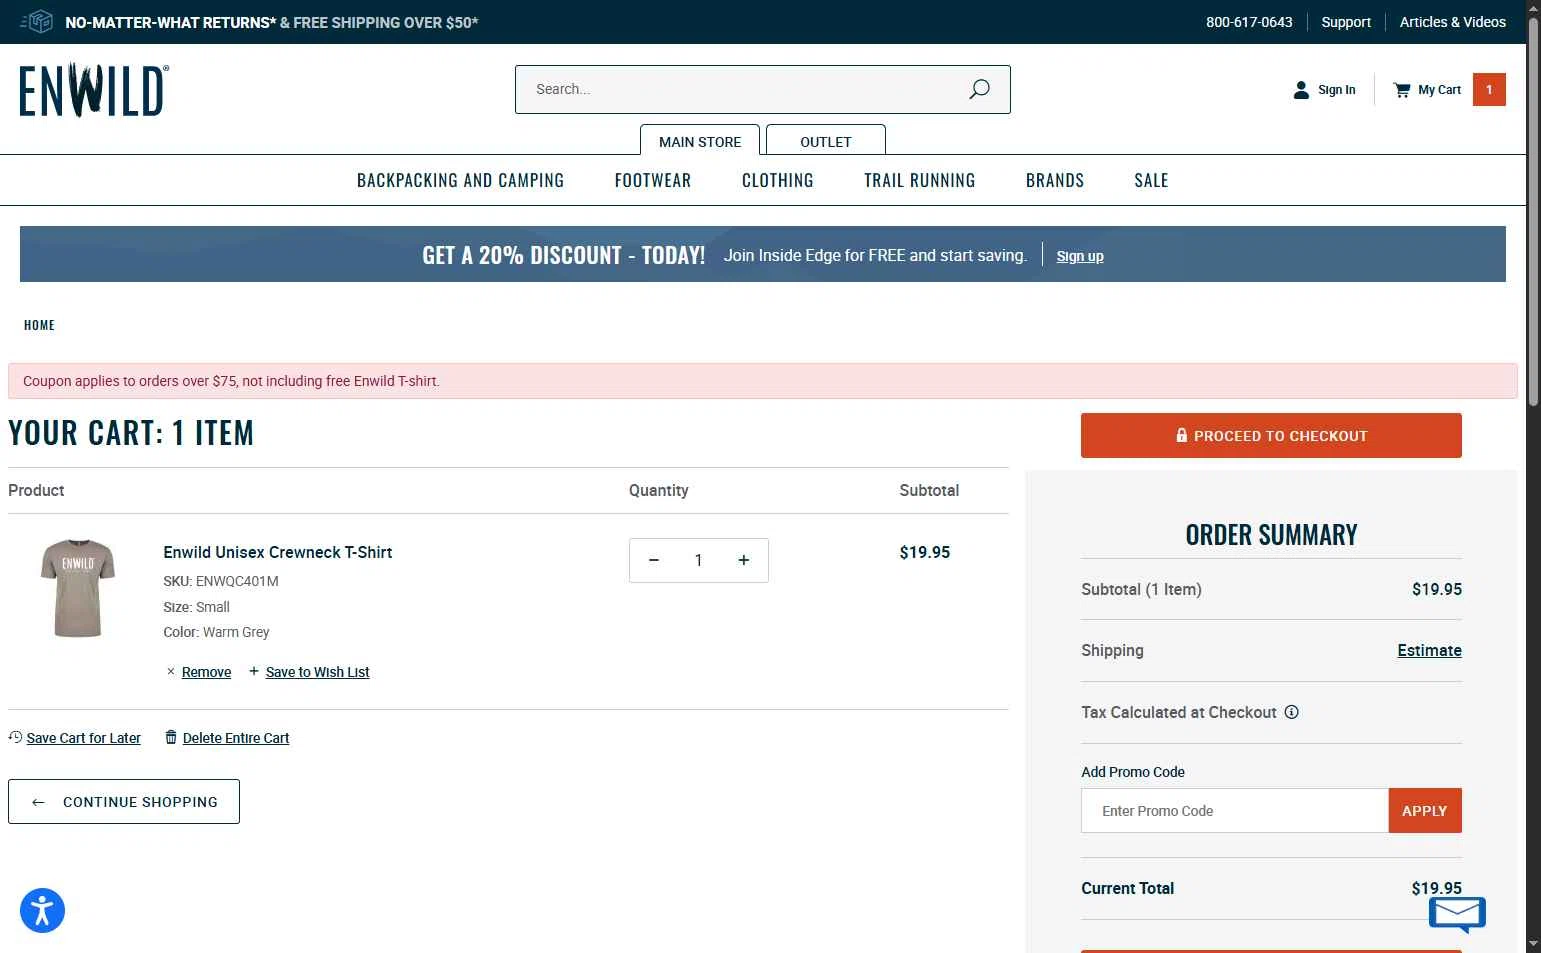Click the My Cart text link
1541x953 pixels.
(x=1439, y=90)
